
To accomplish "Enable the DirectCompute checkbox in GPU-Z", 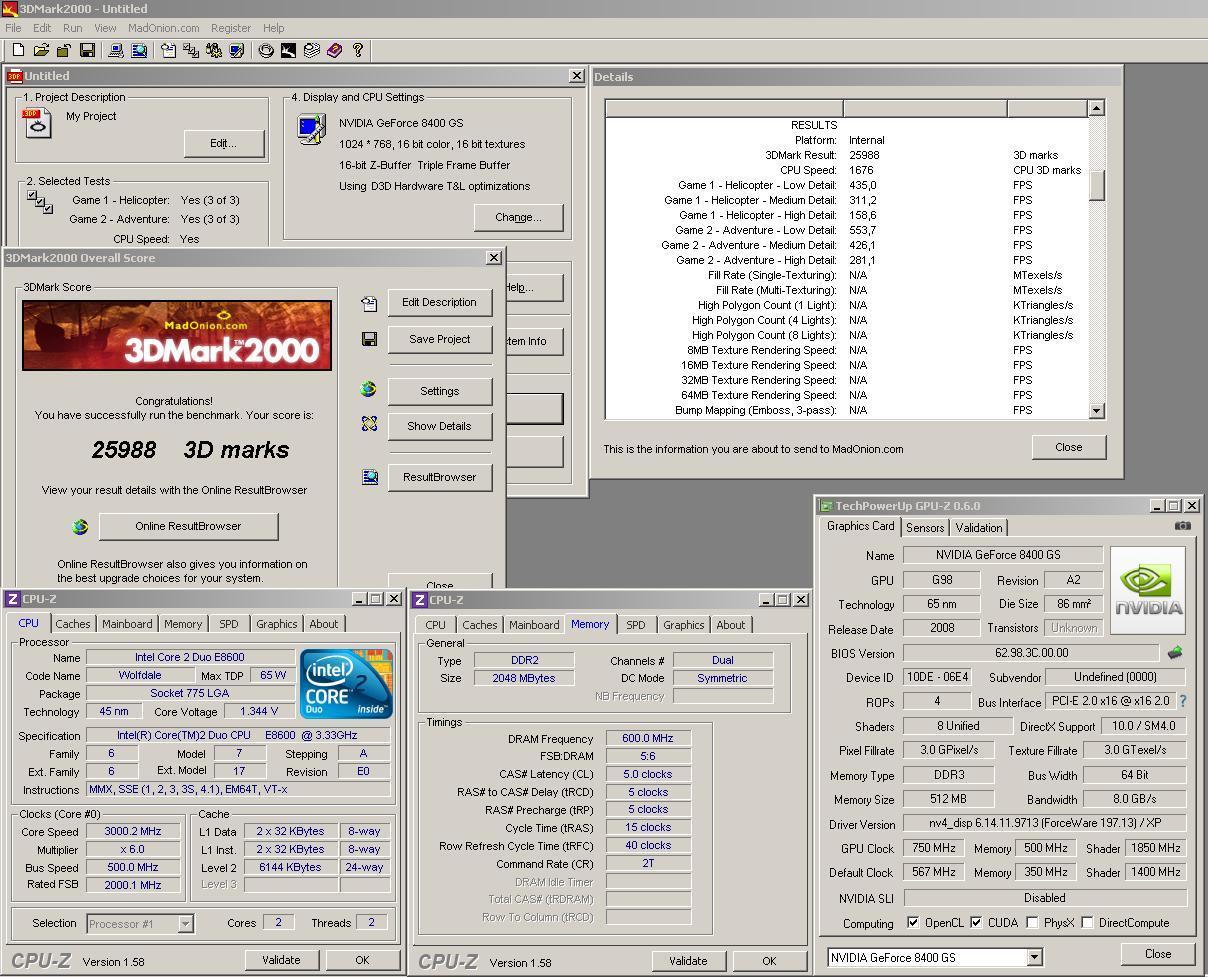I will coord(1087,922).
